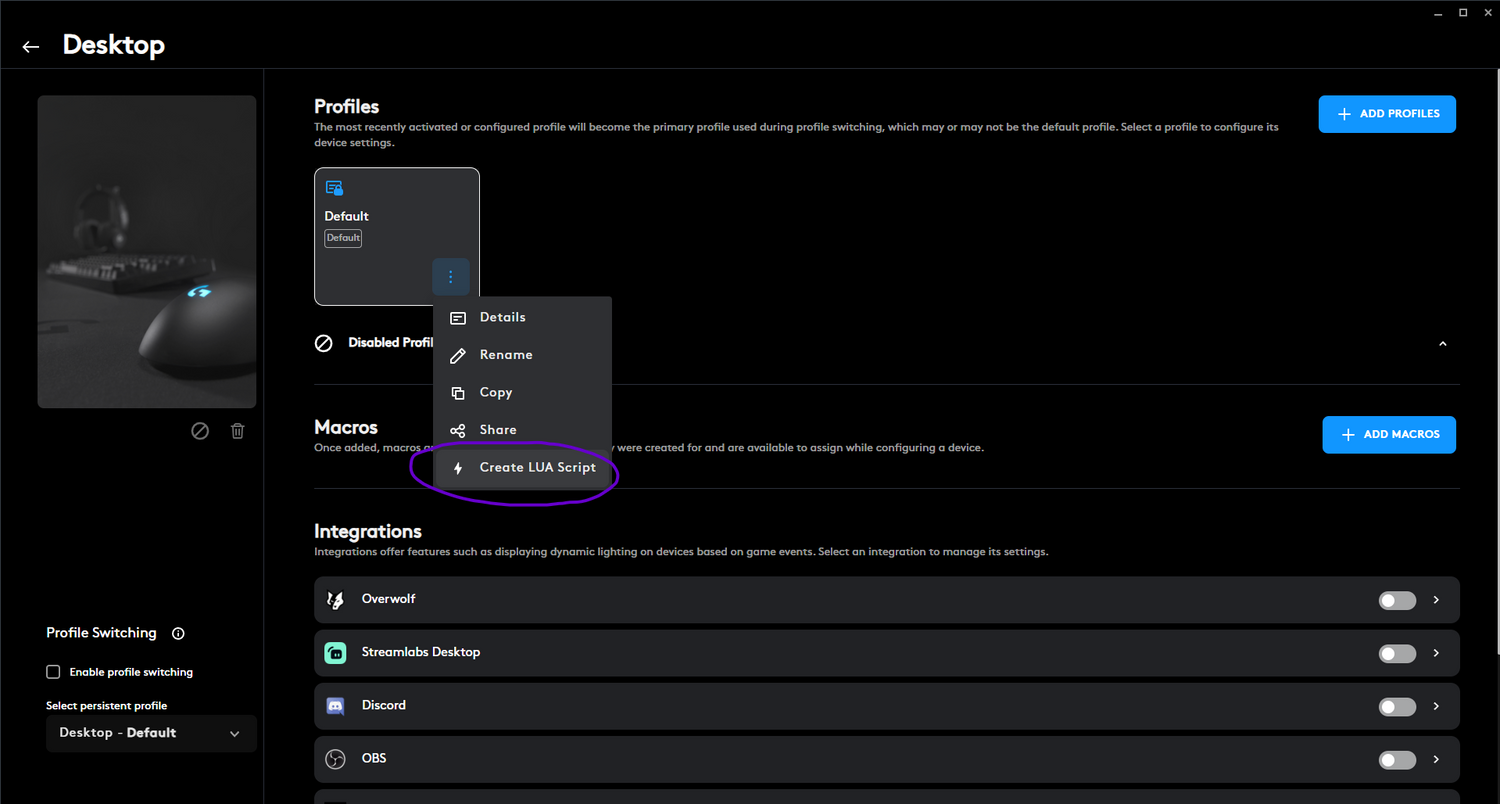Expand the Streamlabs Desktop settings chevron
Viewport: 1500px width, 804px height.
tap(1436, 653)
